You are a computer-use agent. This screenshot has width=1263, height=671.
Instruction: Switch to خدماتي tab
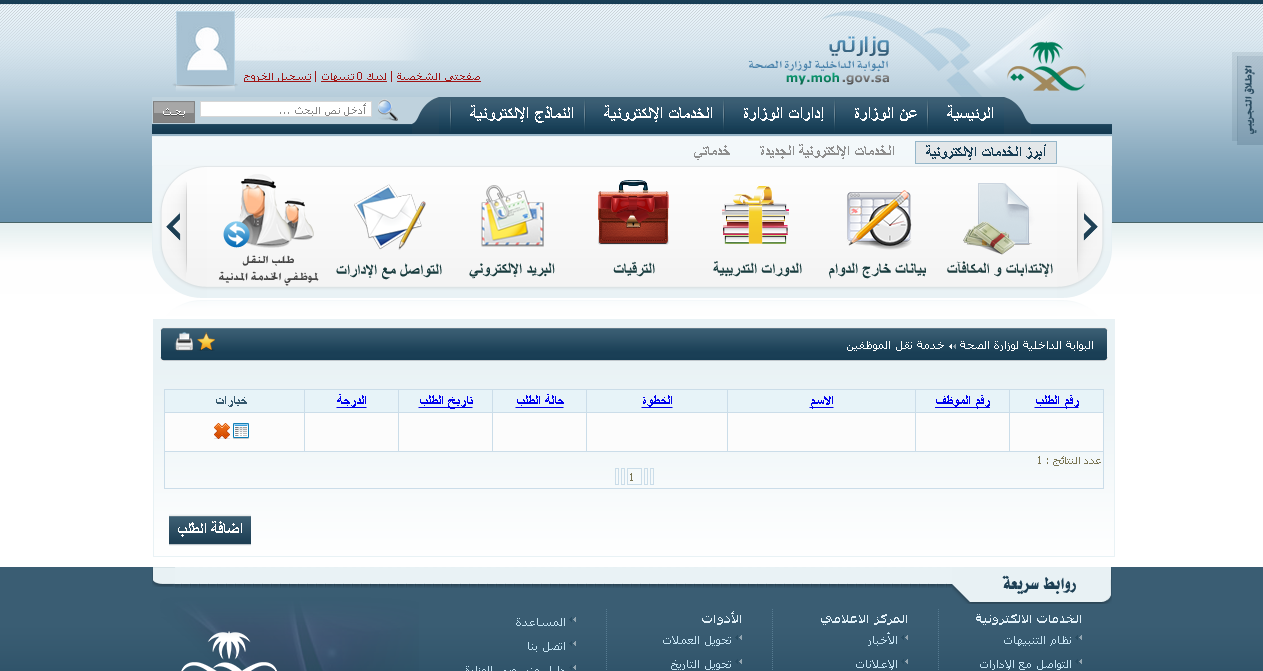click(x=711, y=152)
